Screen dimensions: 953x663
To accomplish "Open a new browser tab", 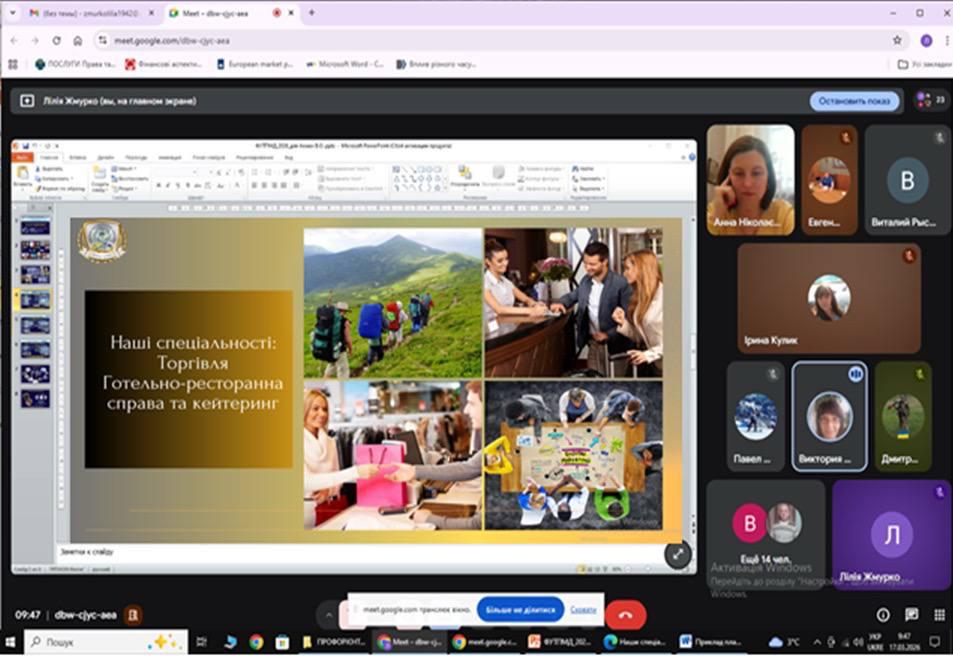I will pos(311,13).
